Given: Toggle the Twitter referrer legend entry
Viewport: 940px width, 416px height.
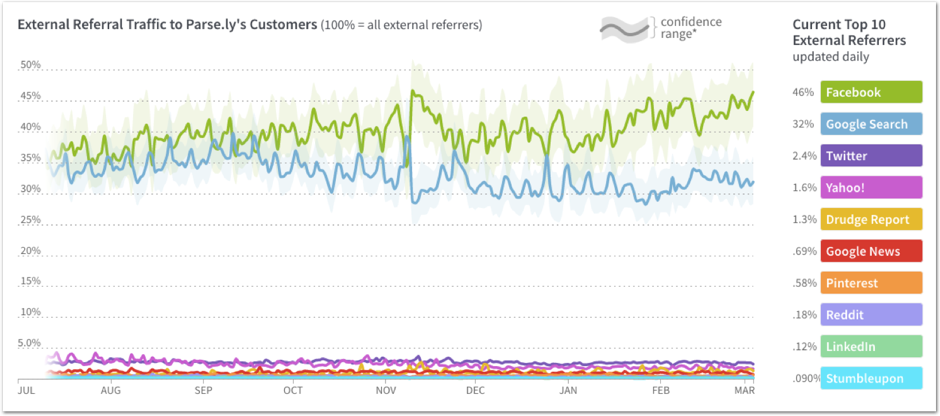Looking at the screenshot, I should point(871,156).
